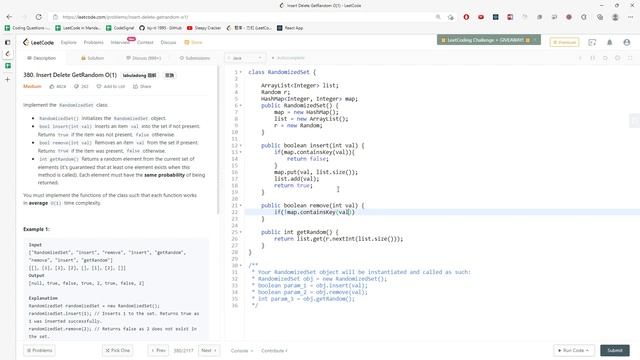Image resolution: width=640 pixels, height=360 pixels.
Task: Collapse code fold arrow at line 6 constructor
Action: click(241, 106)
